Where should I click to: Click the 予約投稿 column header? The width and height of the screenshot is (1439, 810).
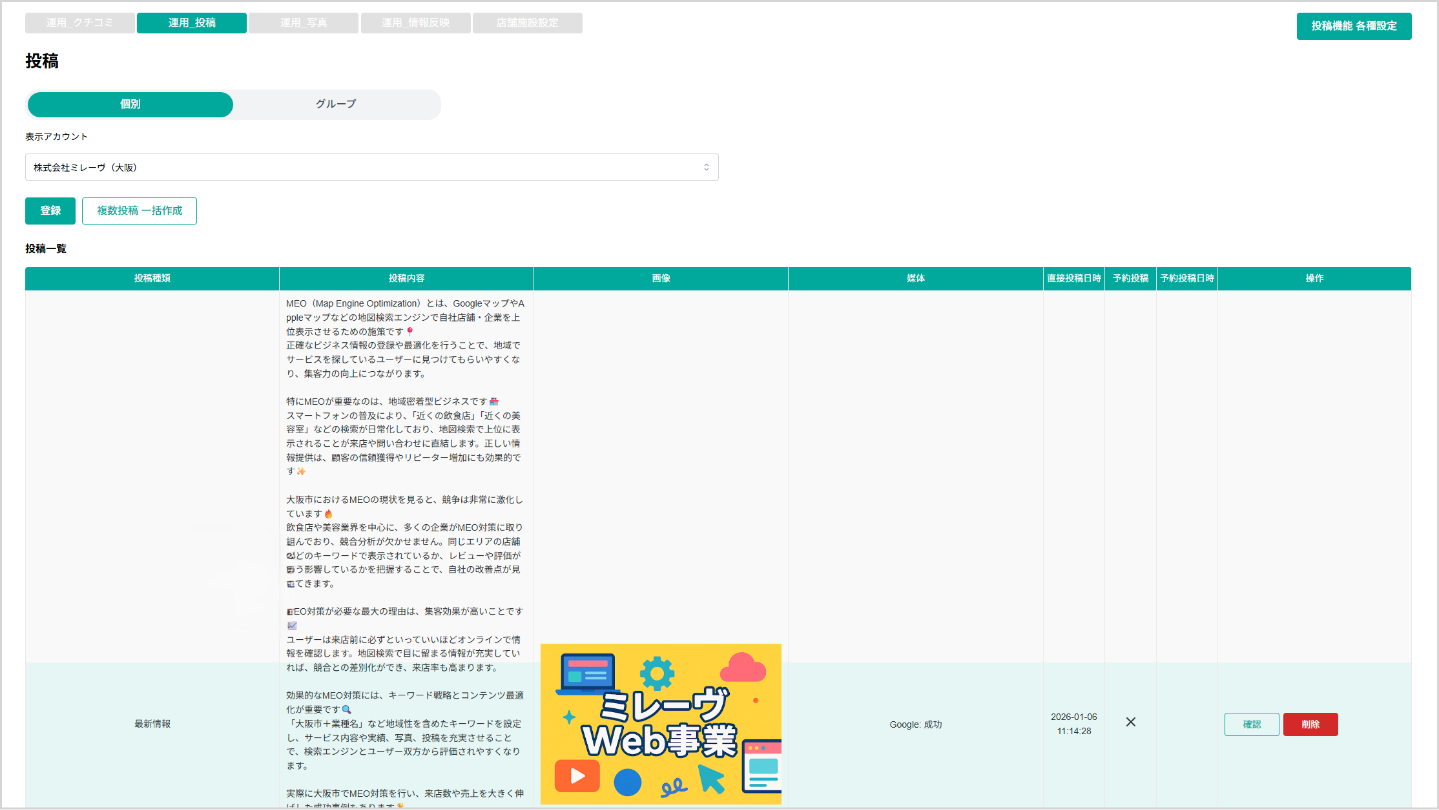(x=1130, y=278)
